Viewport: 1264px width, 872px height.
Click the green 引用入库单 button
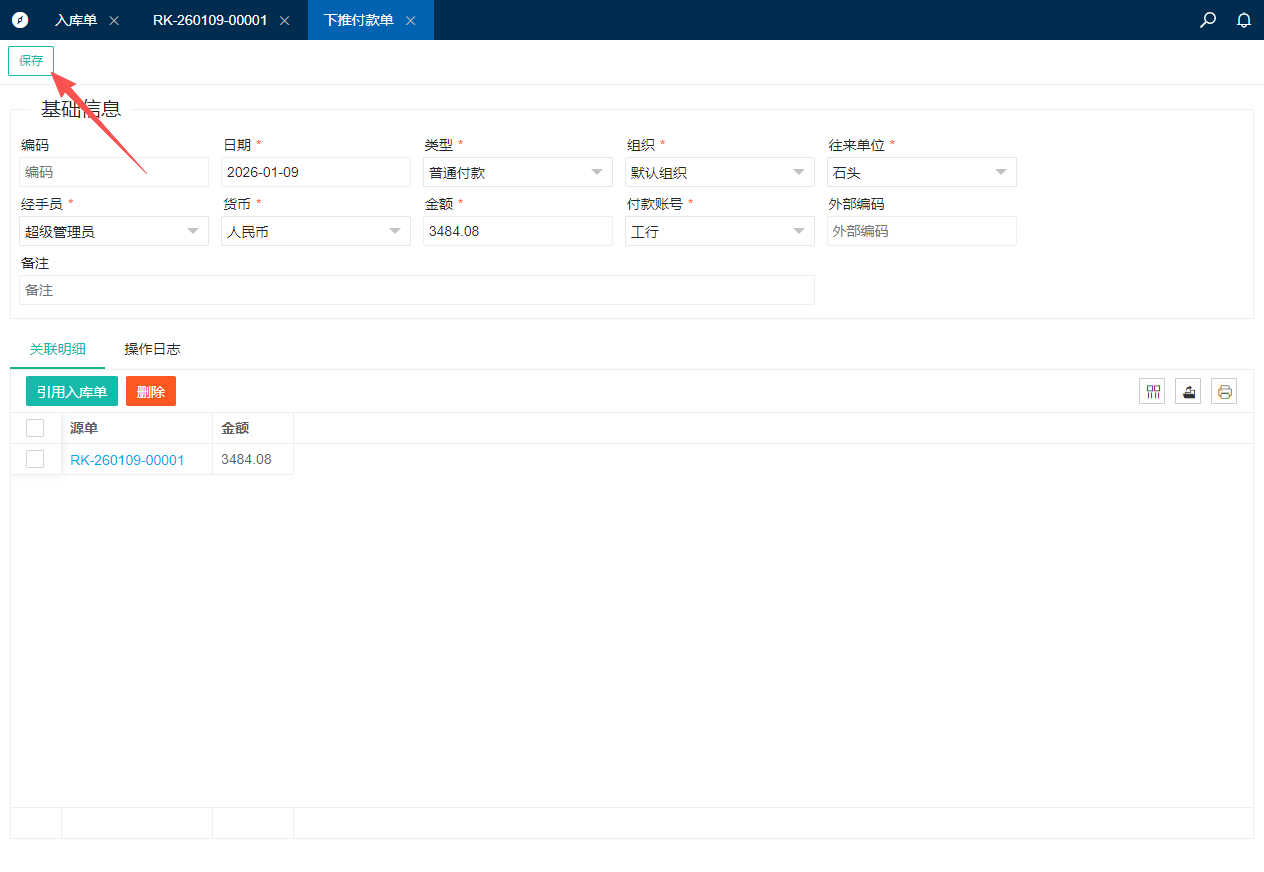pos(72,392)
